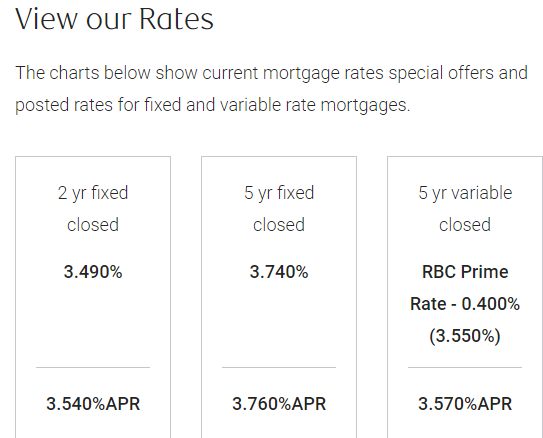Click the 3.490% rate value
The image size is (543, 438).
[x=93, y=272]
